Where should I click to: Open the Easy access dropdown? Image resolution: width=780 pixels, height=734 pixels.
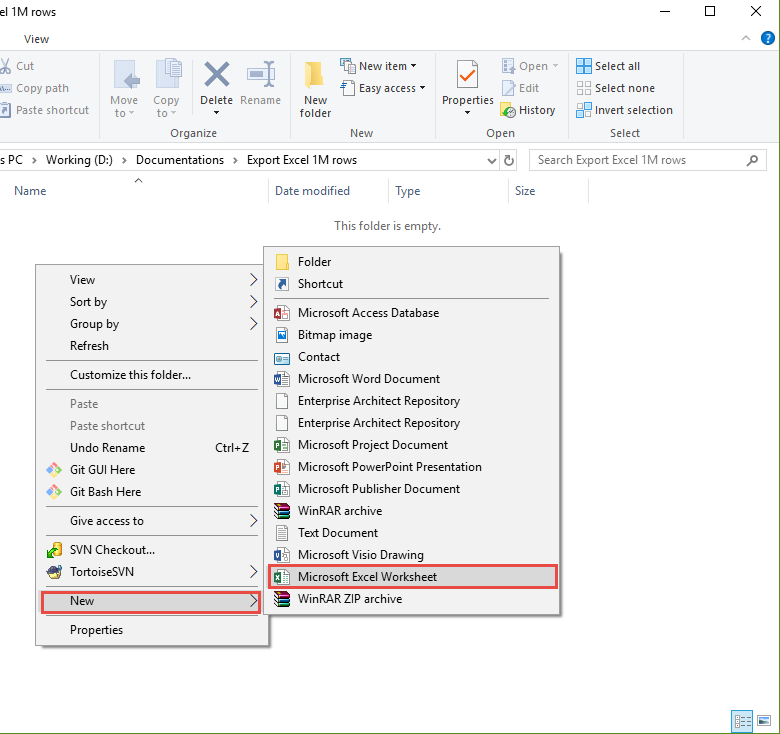(385, 88)
